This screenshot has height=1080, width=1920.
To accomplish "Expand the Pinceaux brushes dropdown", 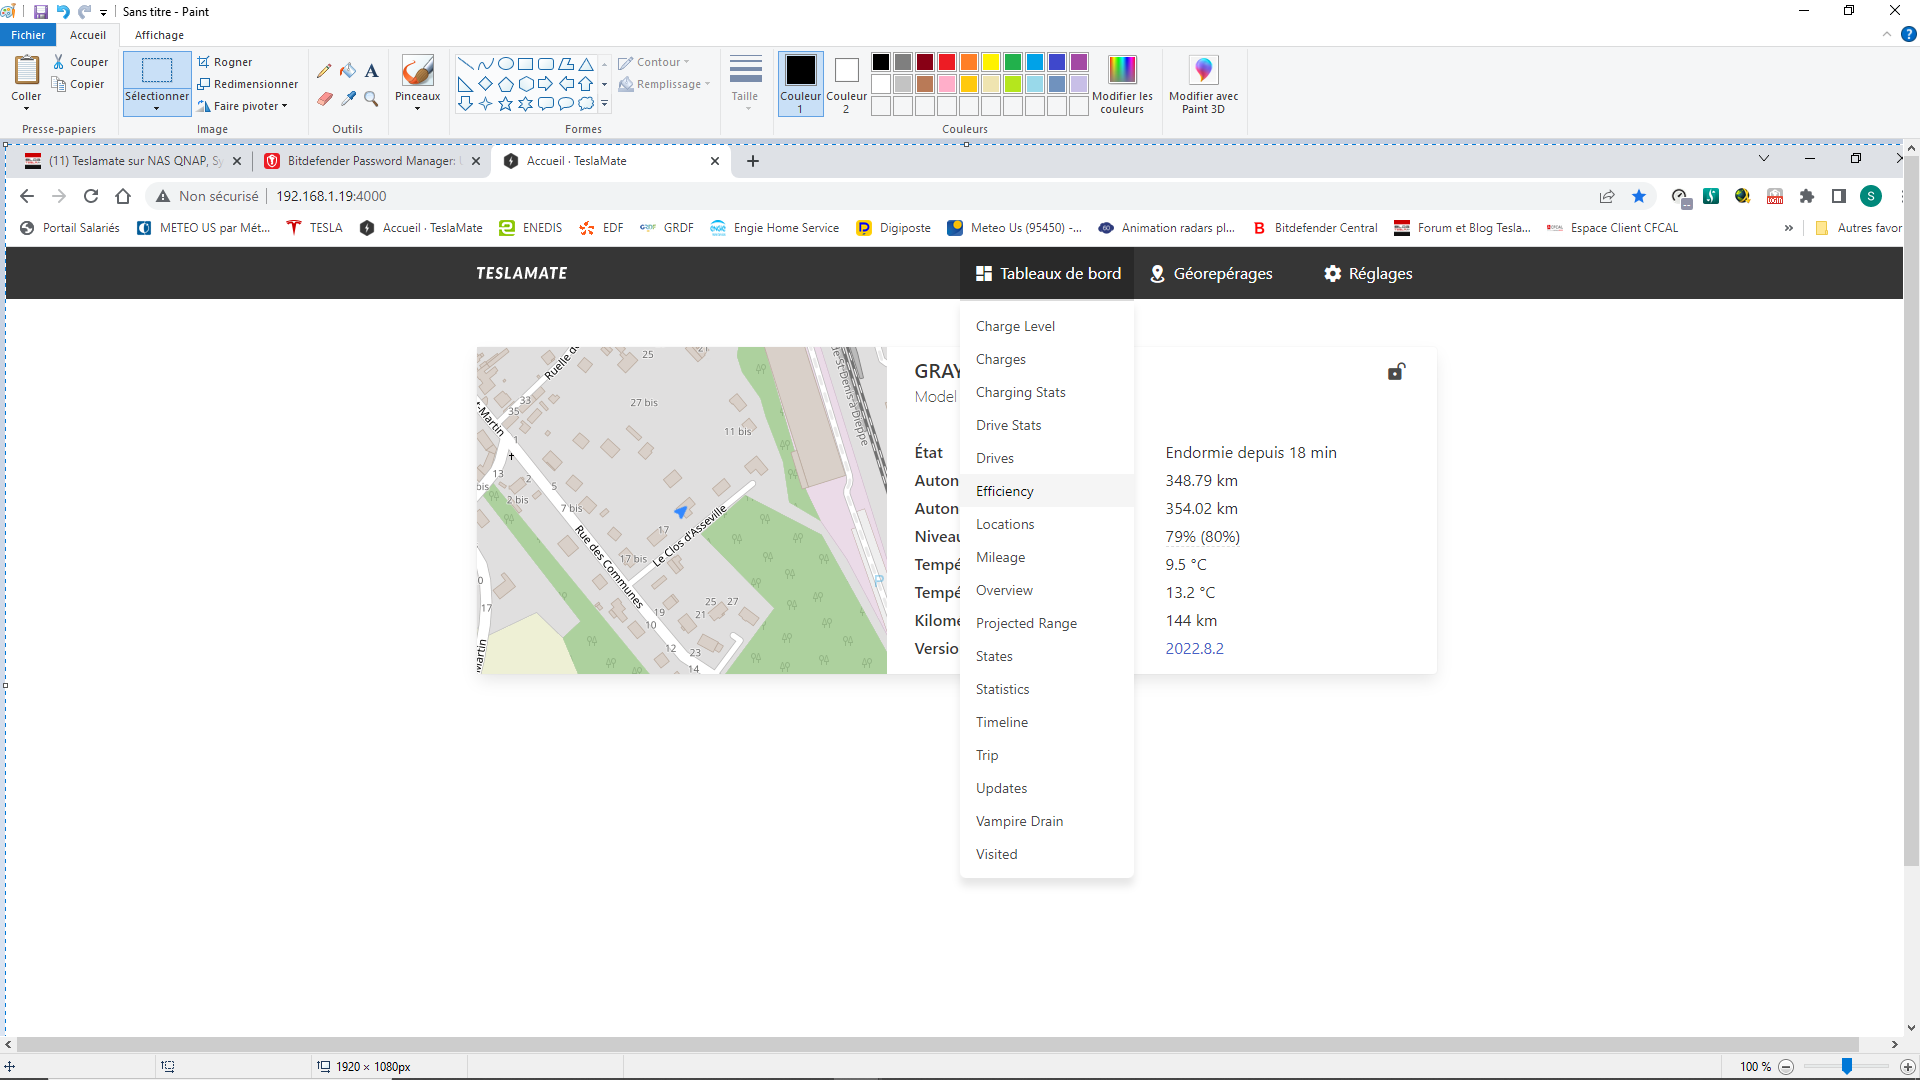I will (417, 108).
